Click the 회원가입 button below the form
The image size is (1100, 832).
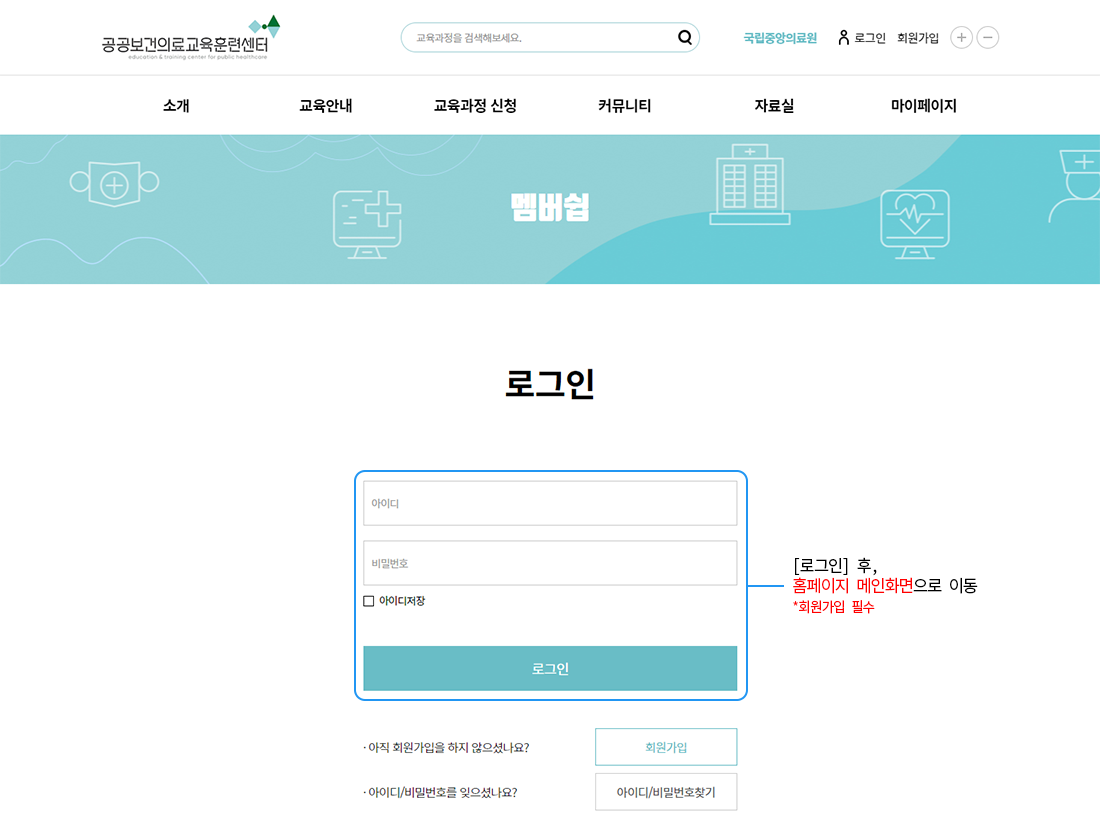[x=666, y=746]
